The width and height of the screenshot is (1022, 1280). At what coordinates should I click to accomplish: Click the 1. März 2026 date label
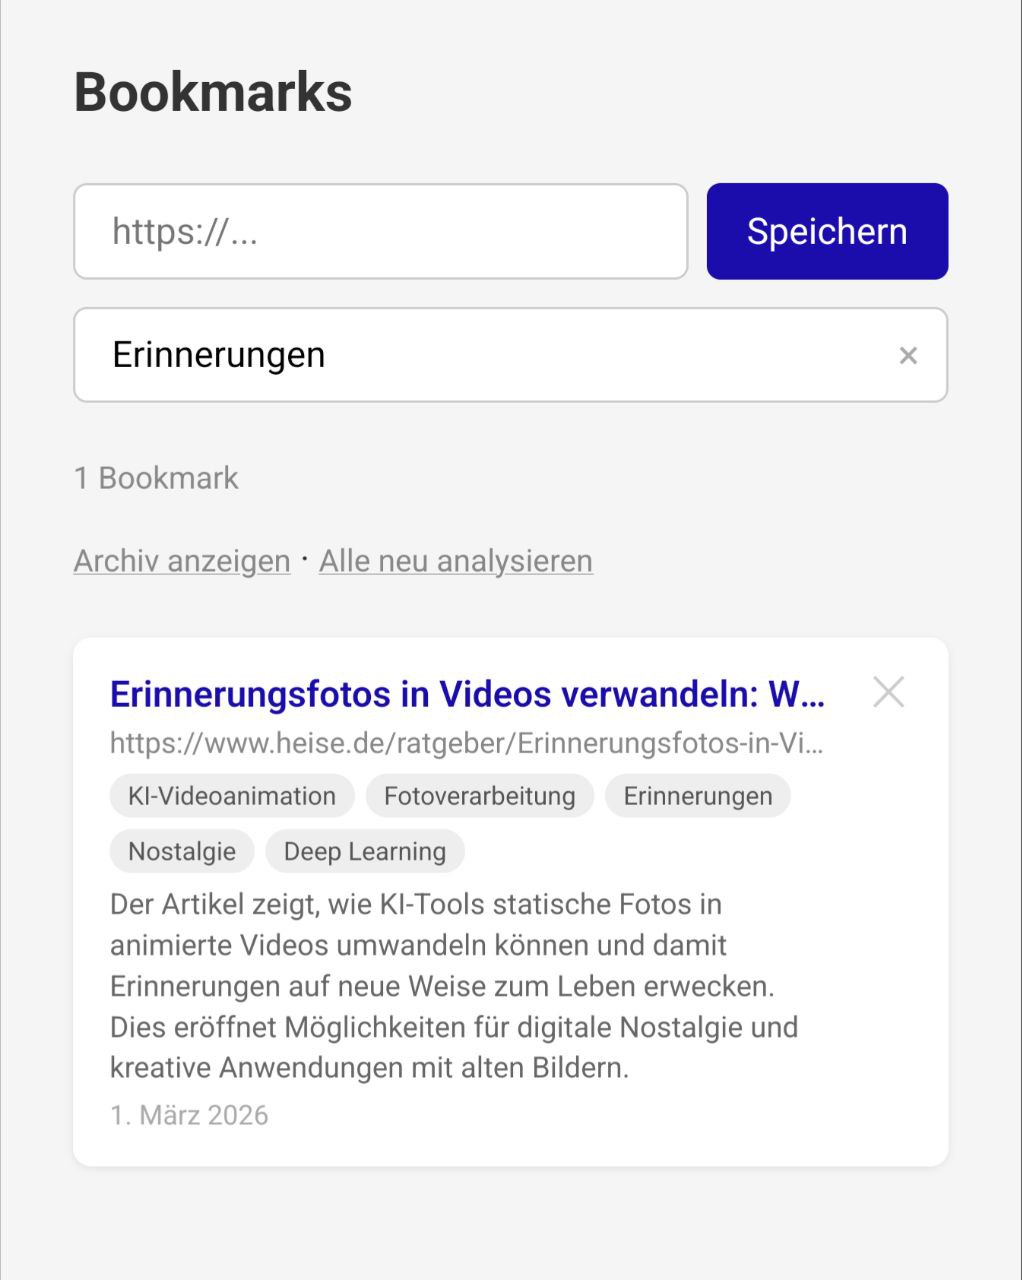[189, 1114]
